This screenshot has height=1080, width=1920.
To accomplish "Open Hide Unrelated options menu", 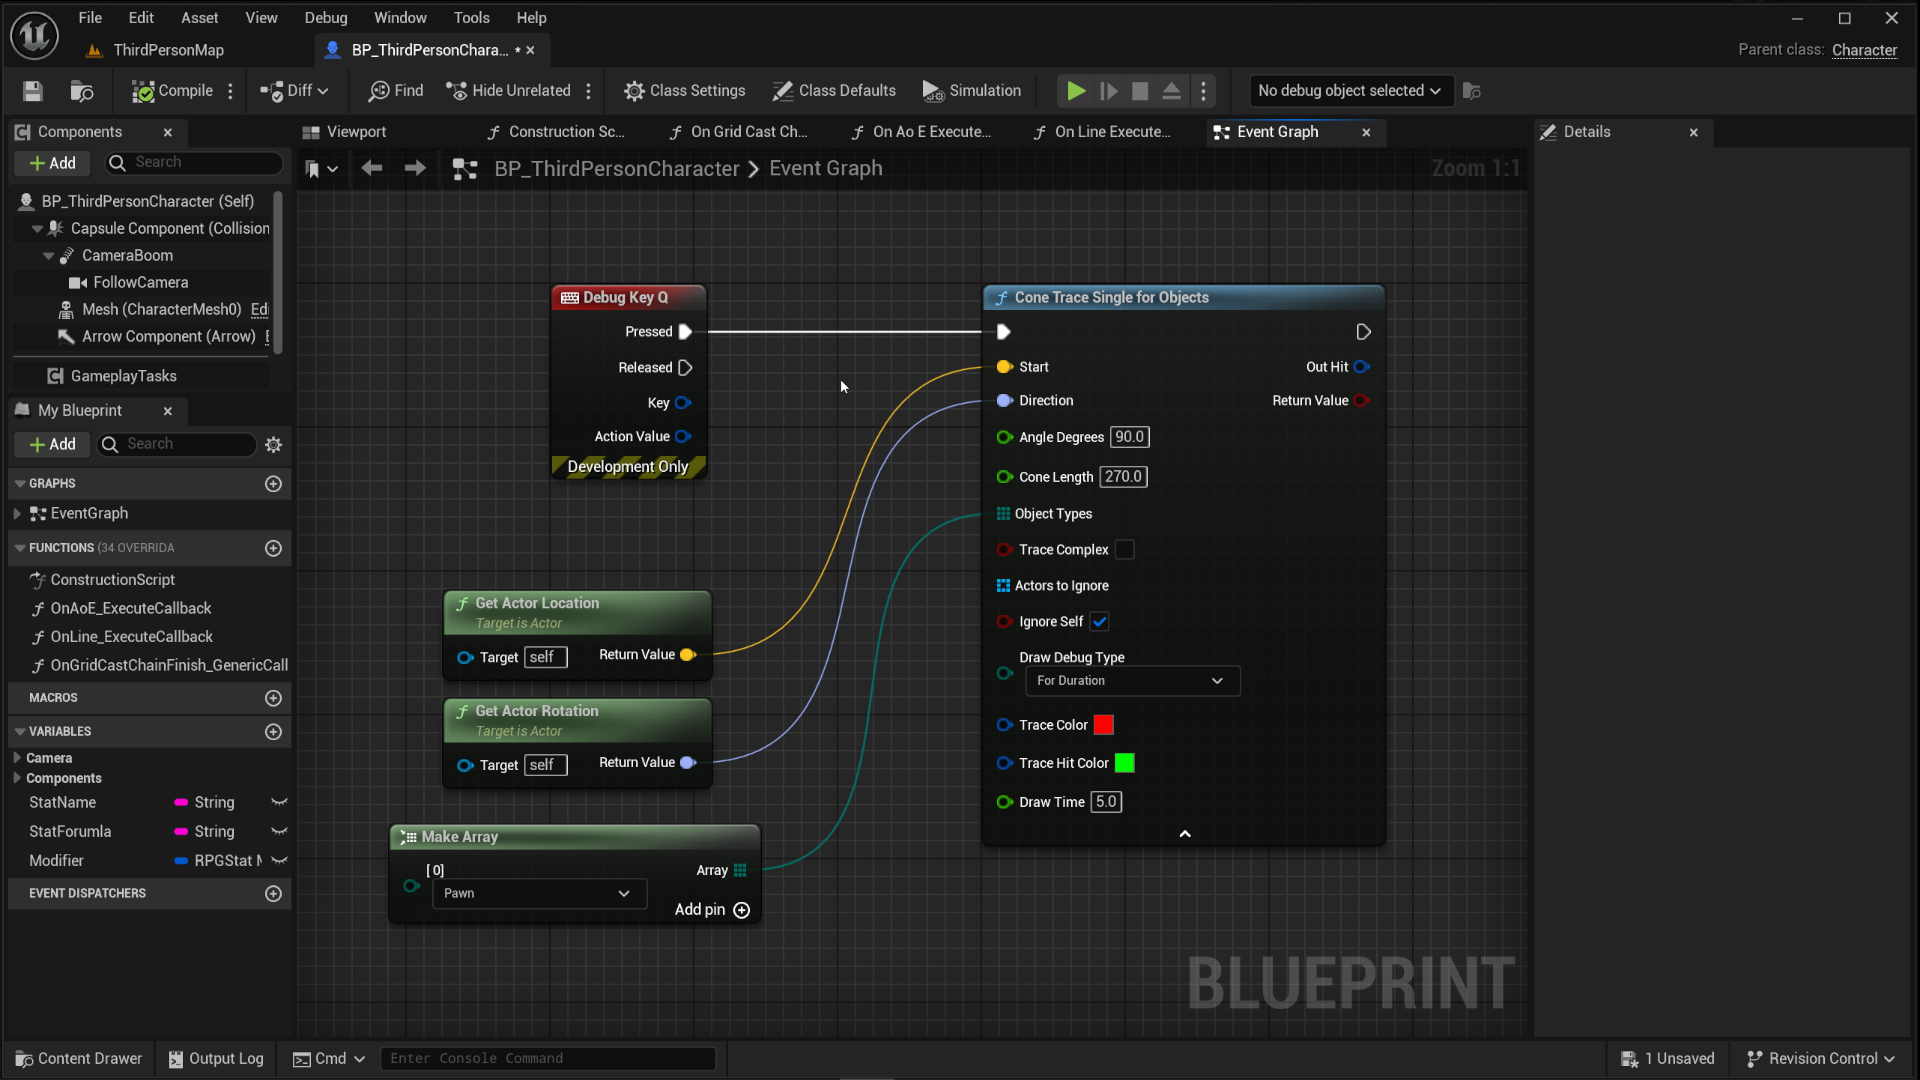I will pos(589,91).
